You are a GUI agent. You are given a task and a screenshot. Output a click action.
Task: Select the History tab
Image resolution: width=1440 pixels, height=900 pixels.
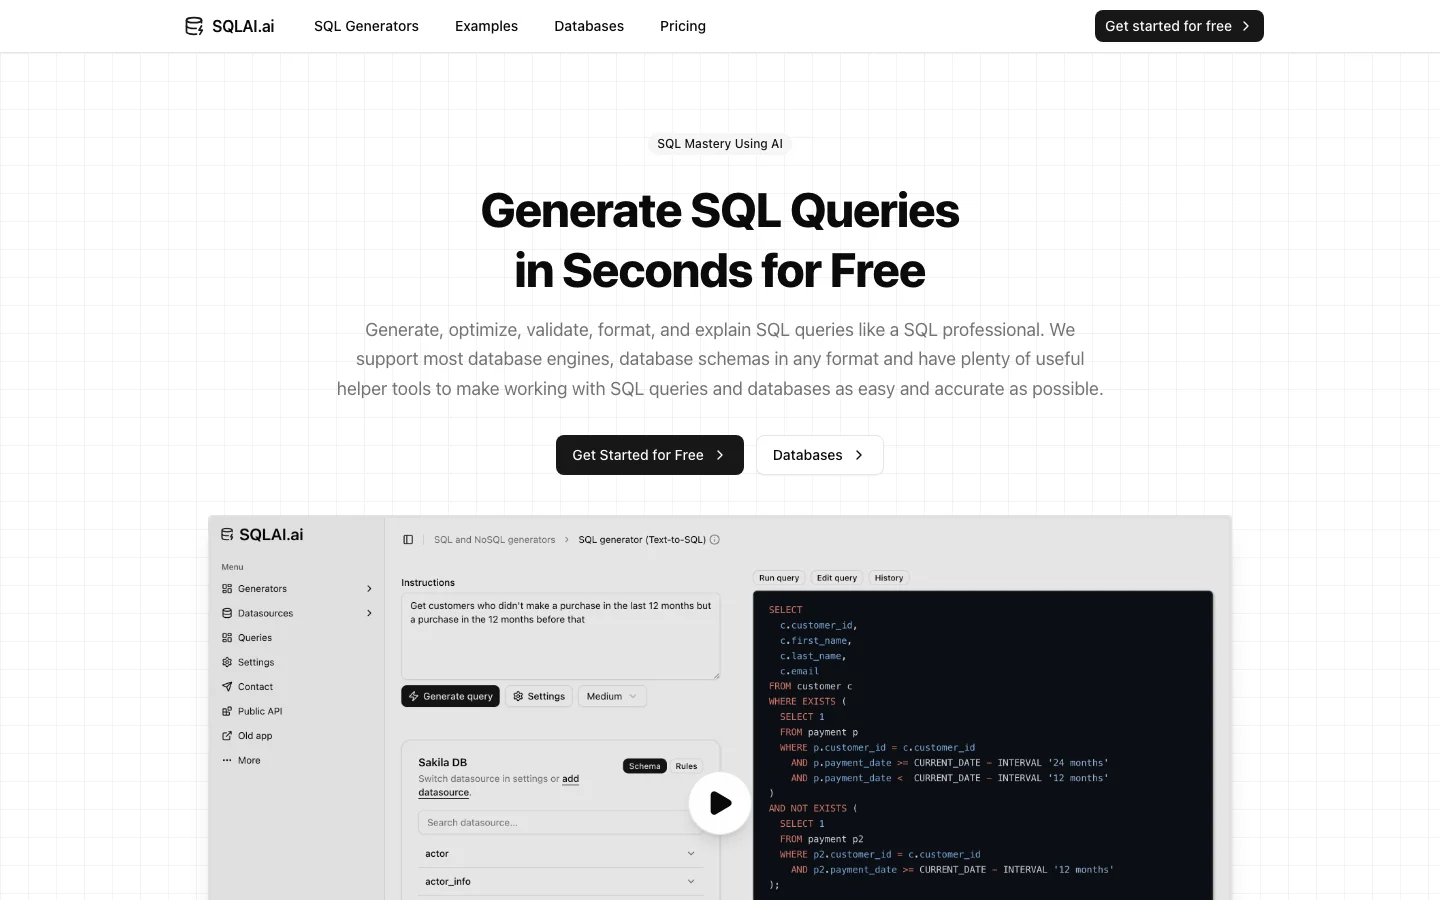[889, 578]
